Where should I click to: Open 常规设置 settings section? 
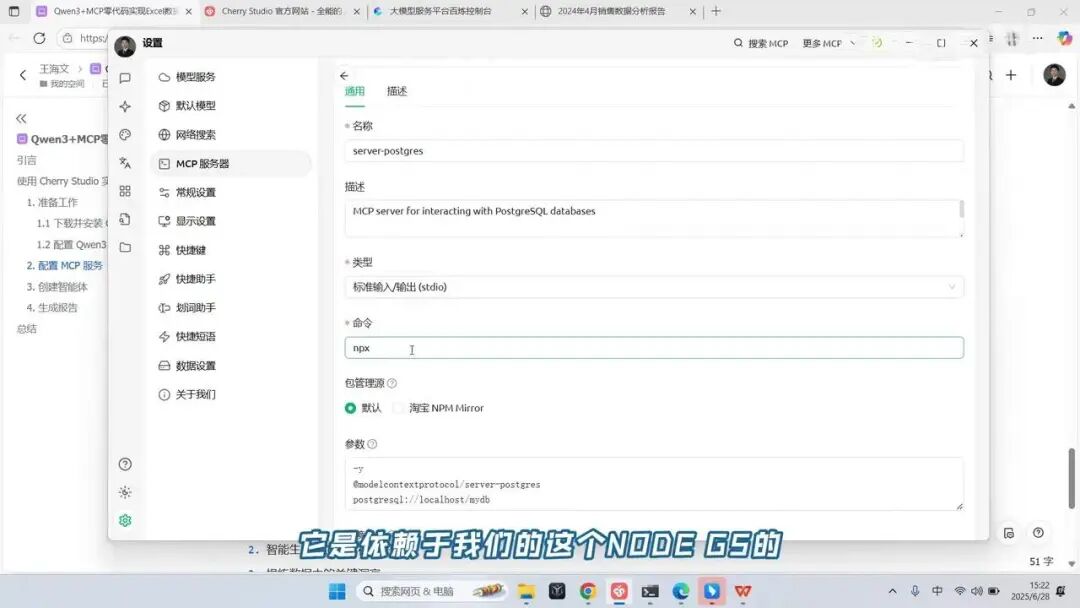point(231,192)
